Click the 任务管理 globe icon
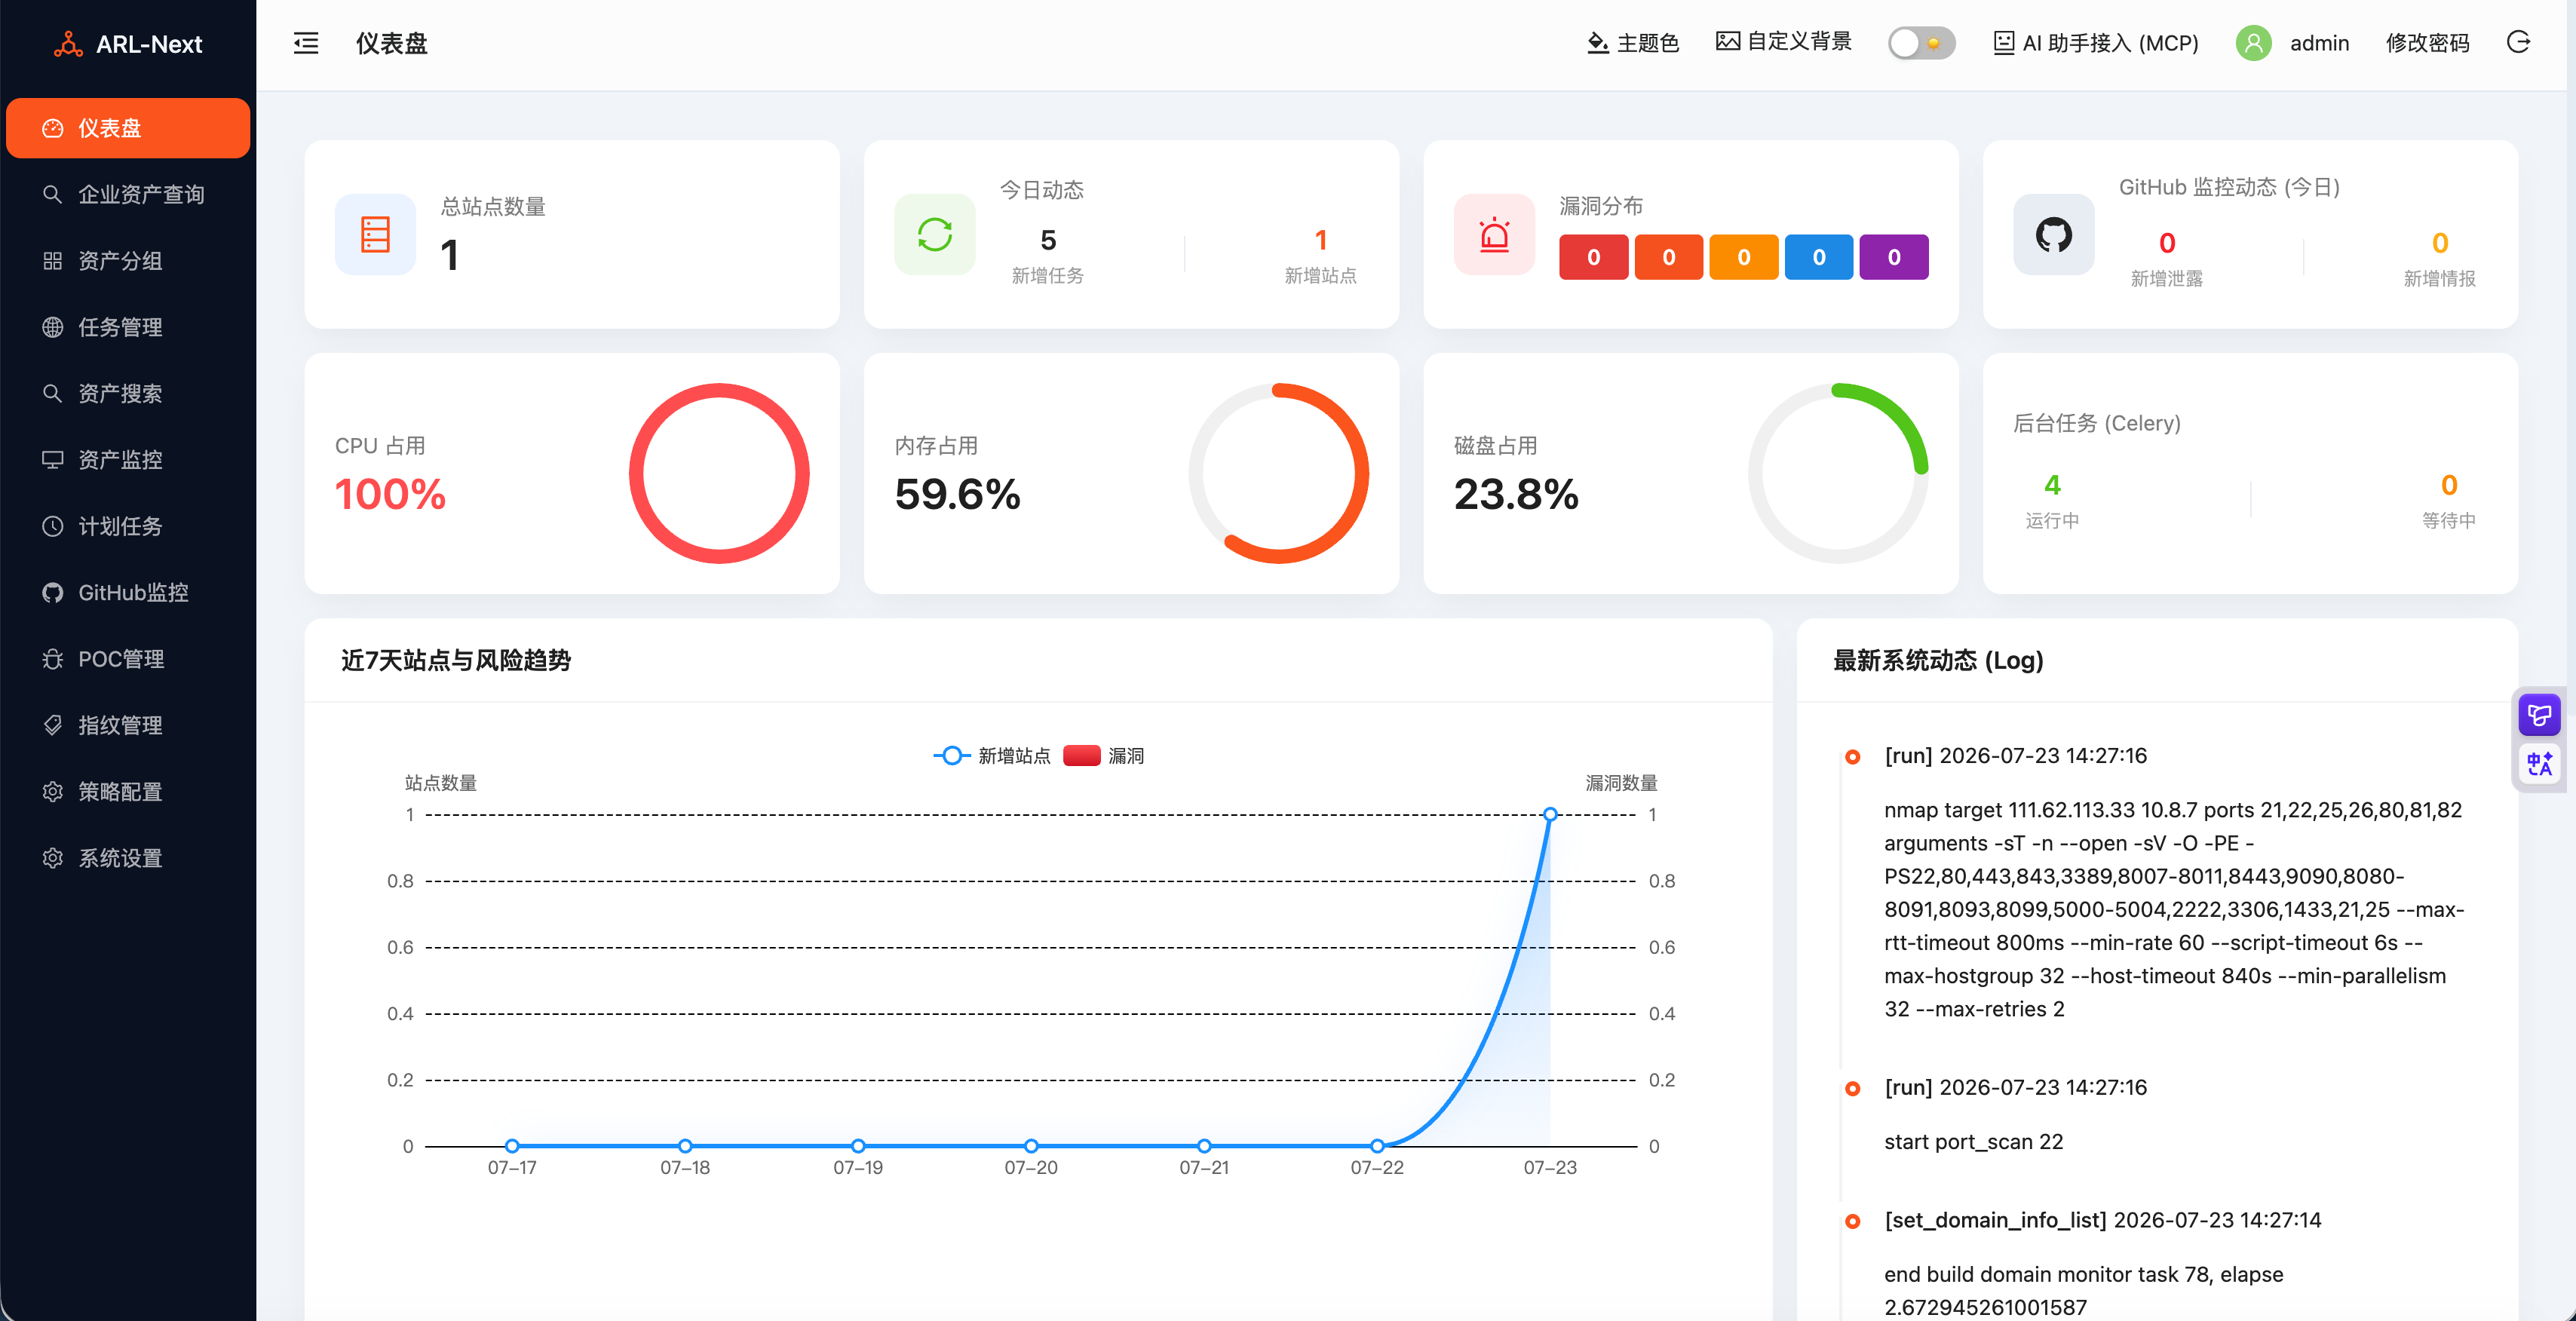The image size is (2576, 1321). [53, 327]
